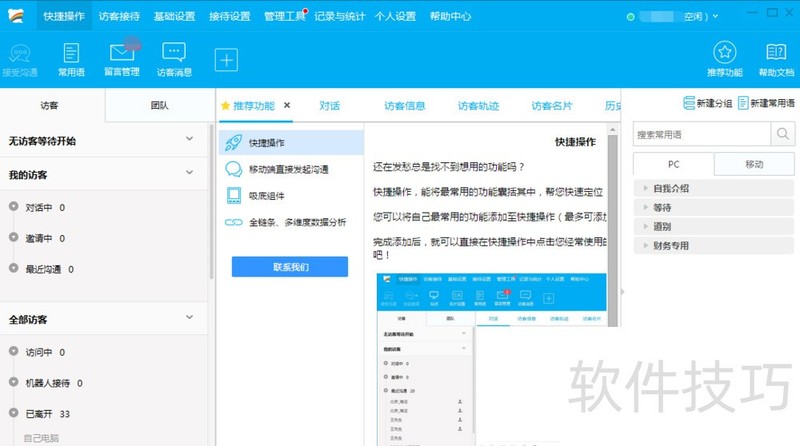Switch to the 团队 tab
Image resolution: width=800 pixels, height=446 pixels.
tap(159, 106)
